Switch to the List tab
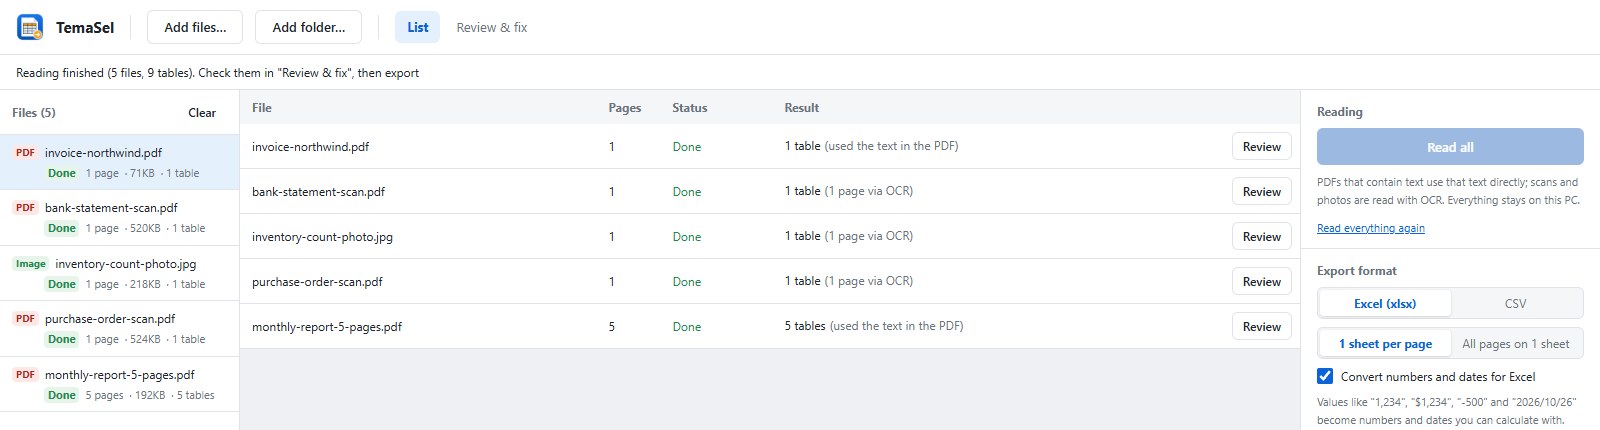 [x=418, y=27]
